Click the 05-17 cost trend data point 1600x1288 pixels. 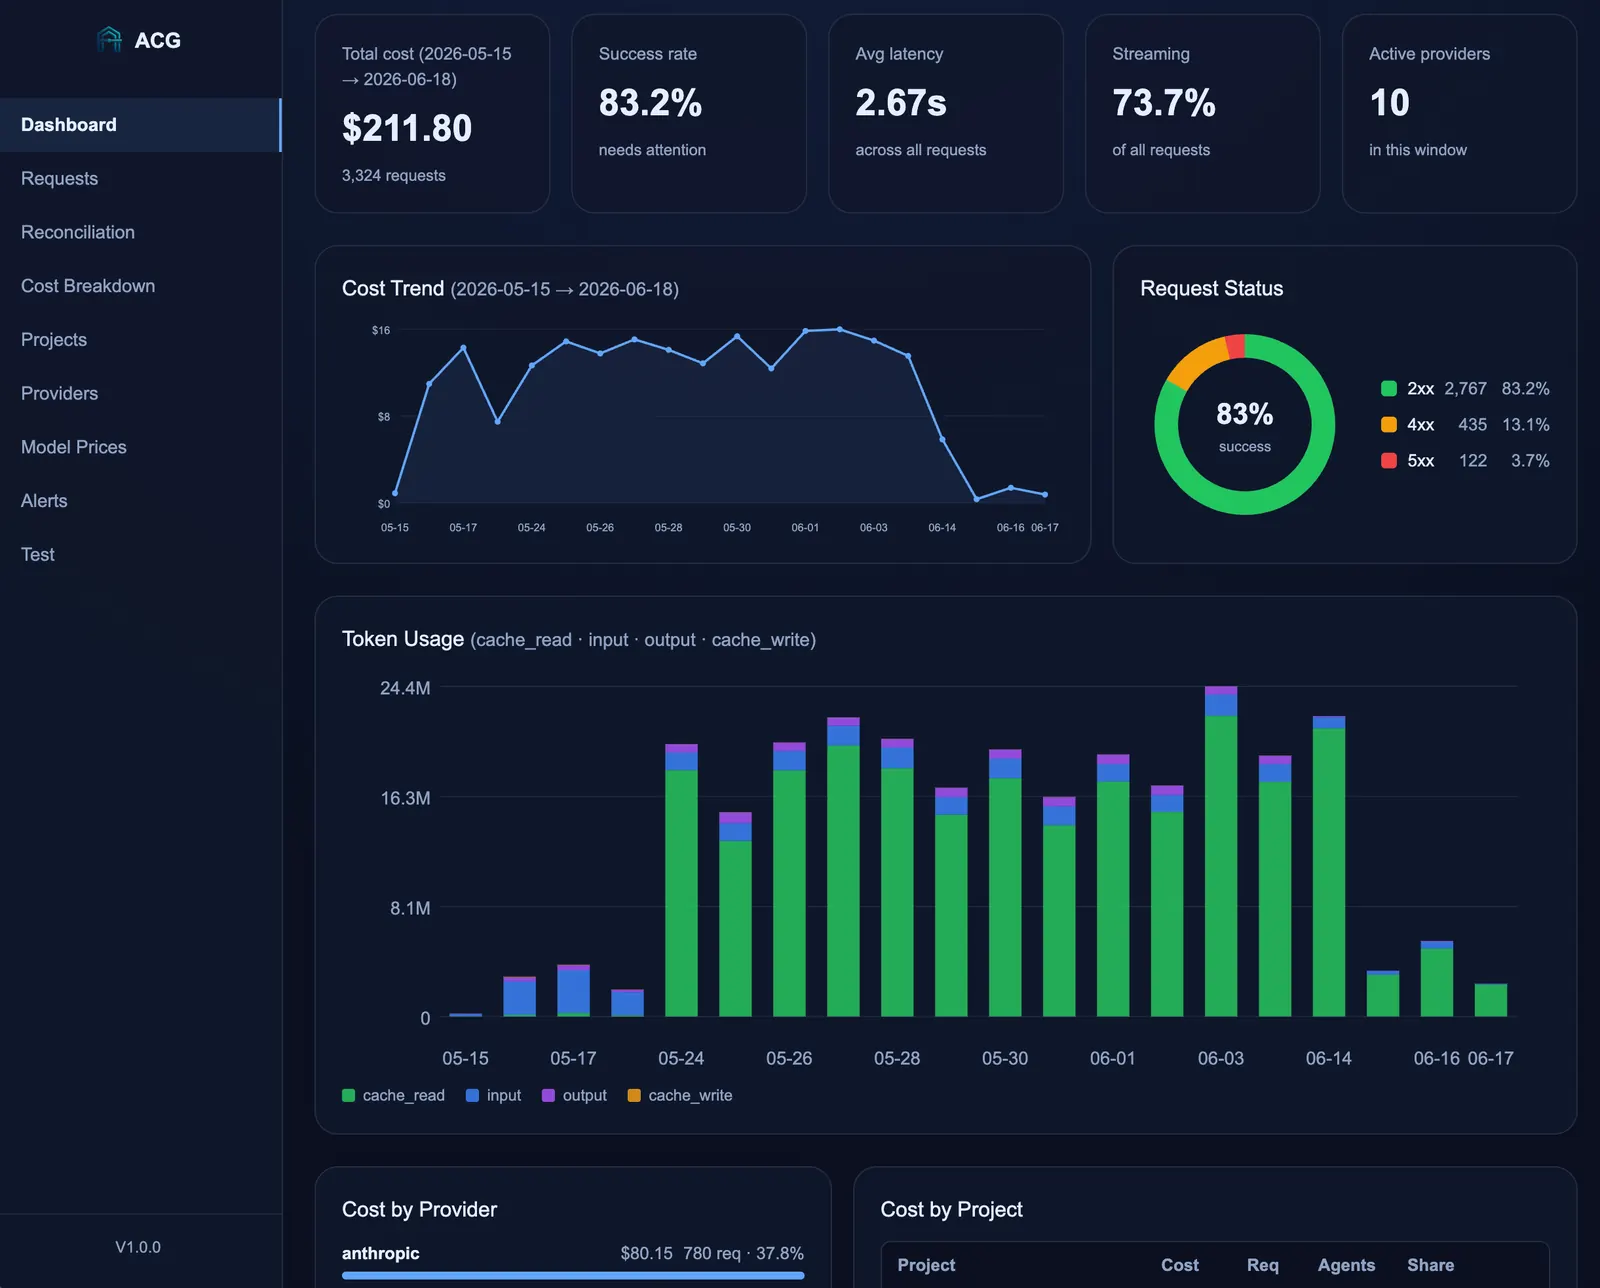[463, 348]
